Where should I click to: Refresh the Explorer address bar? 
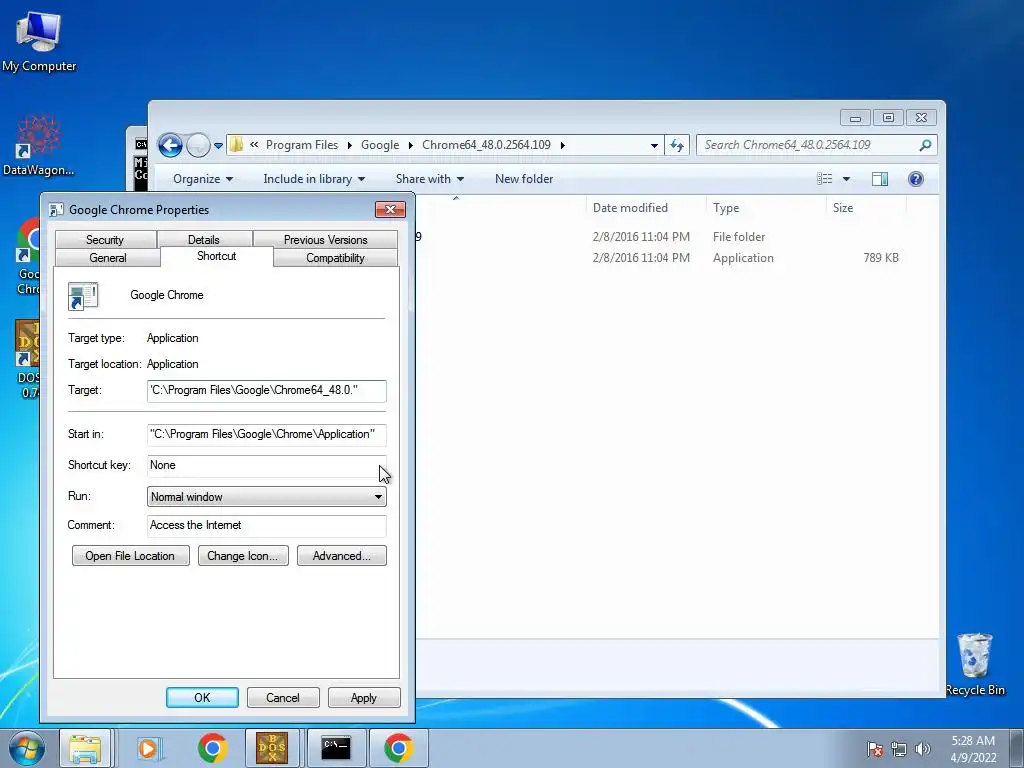[x=677, y=145]
